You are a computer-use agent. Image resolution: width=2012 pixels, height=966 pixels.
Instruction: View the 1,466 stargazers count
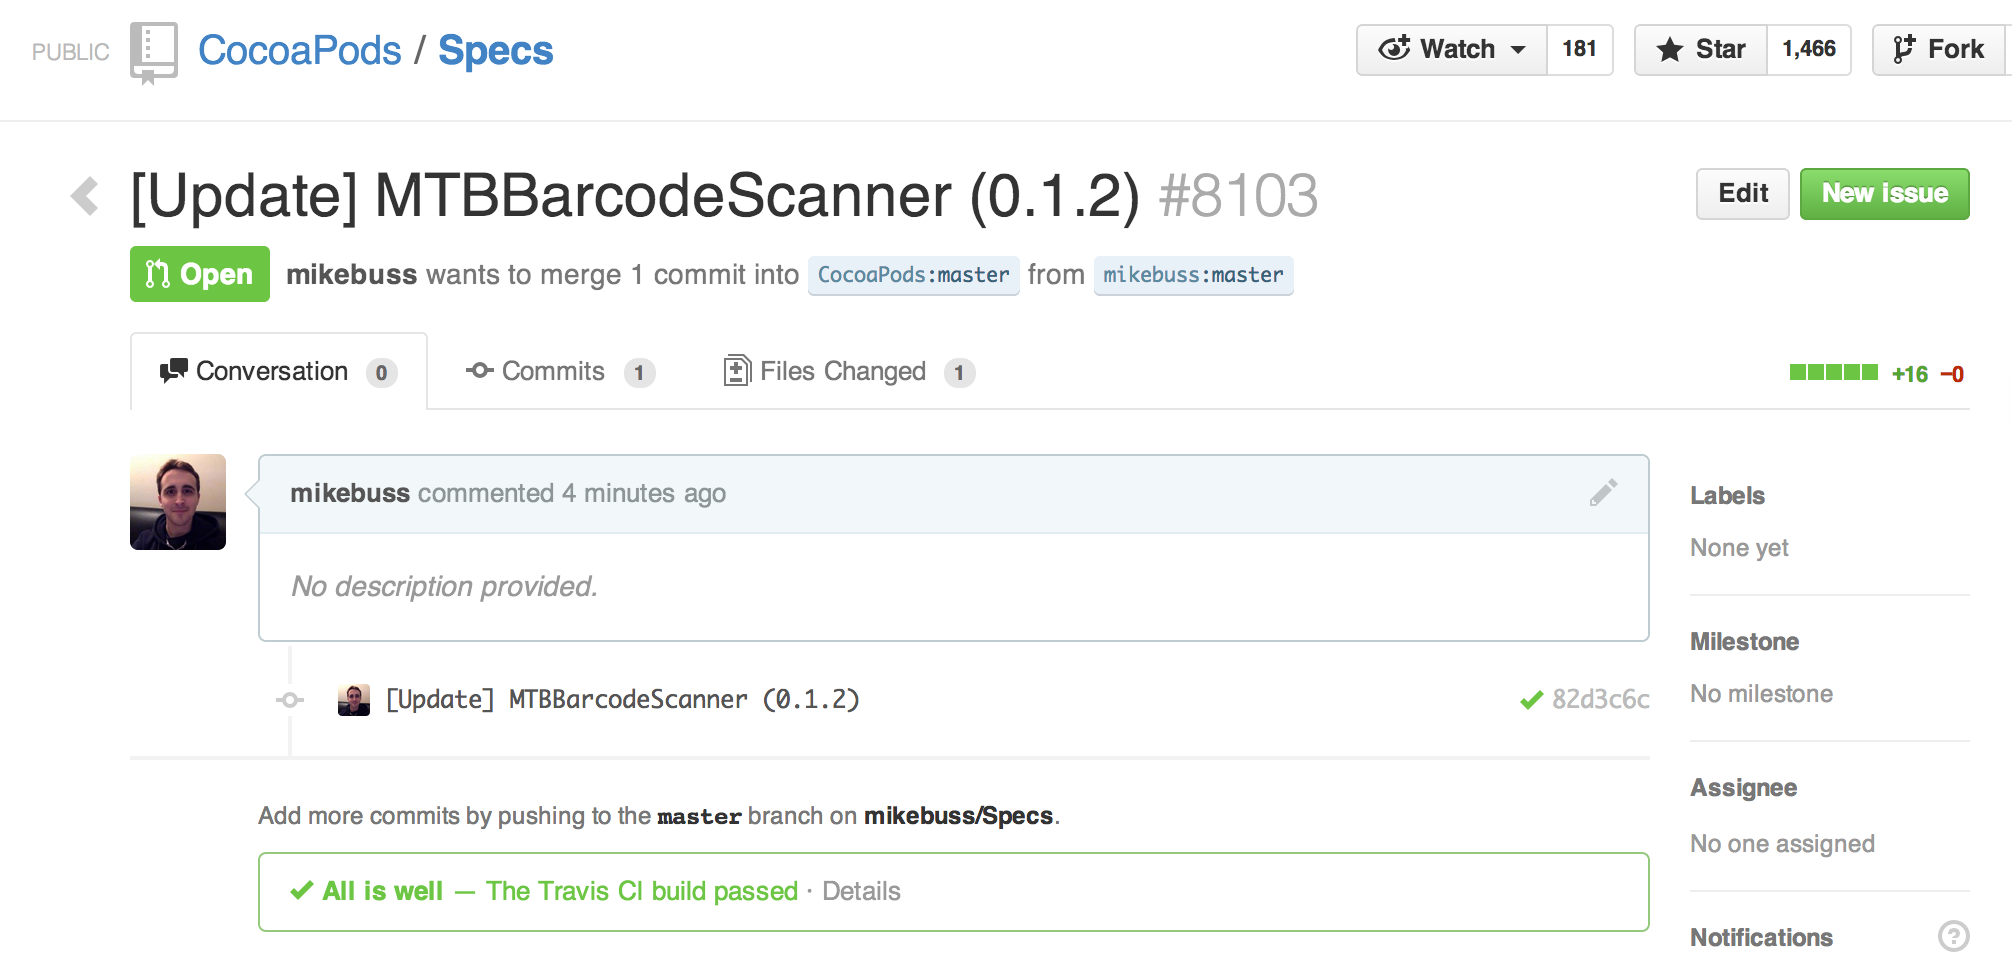1809,49
